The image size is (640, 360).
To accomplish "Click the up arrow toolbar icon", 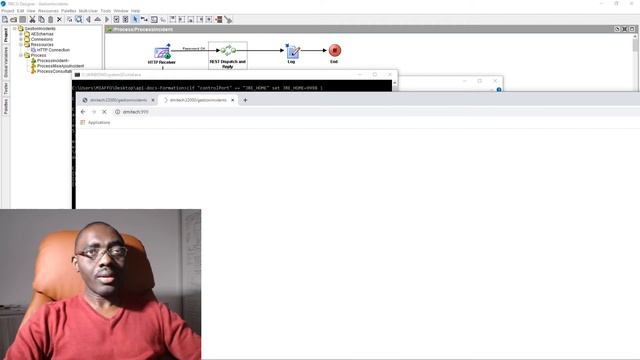I will (98, 19).
